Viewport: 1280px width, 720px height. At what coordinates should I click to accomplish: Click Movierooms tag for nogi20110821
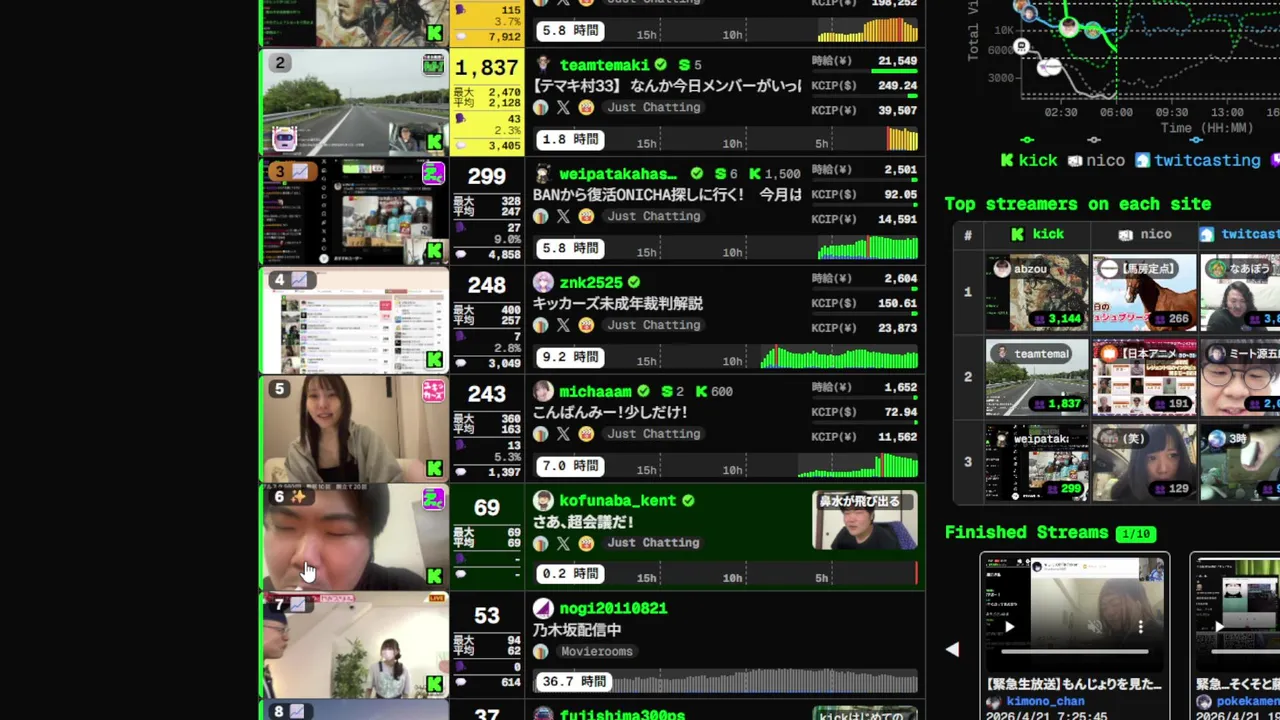[x=597, y=652]
